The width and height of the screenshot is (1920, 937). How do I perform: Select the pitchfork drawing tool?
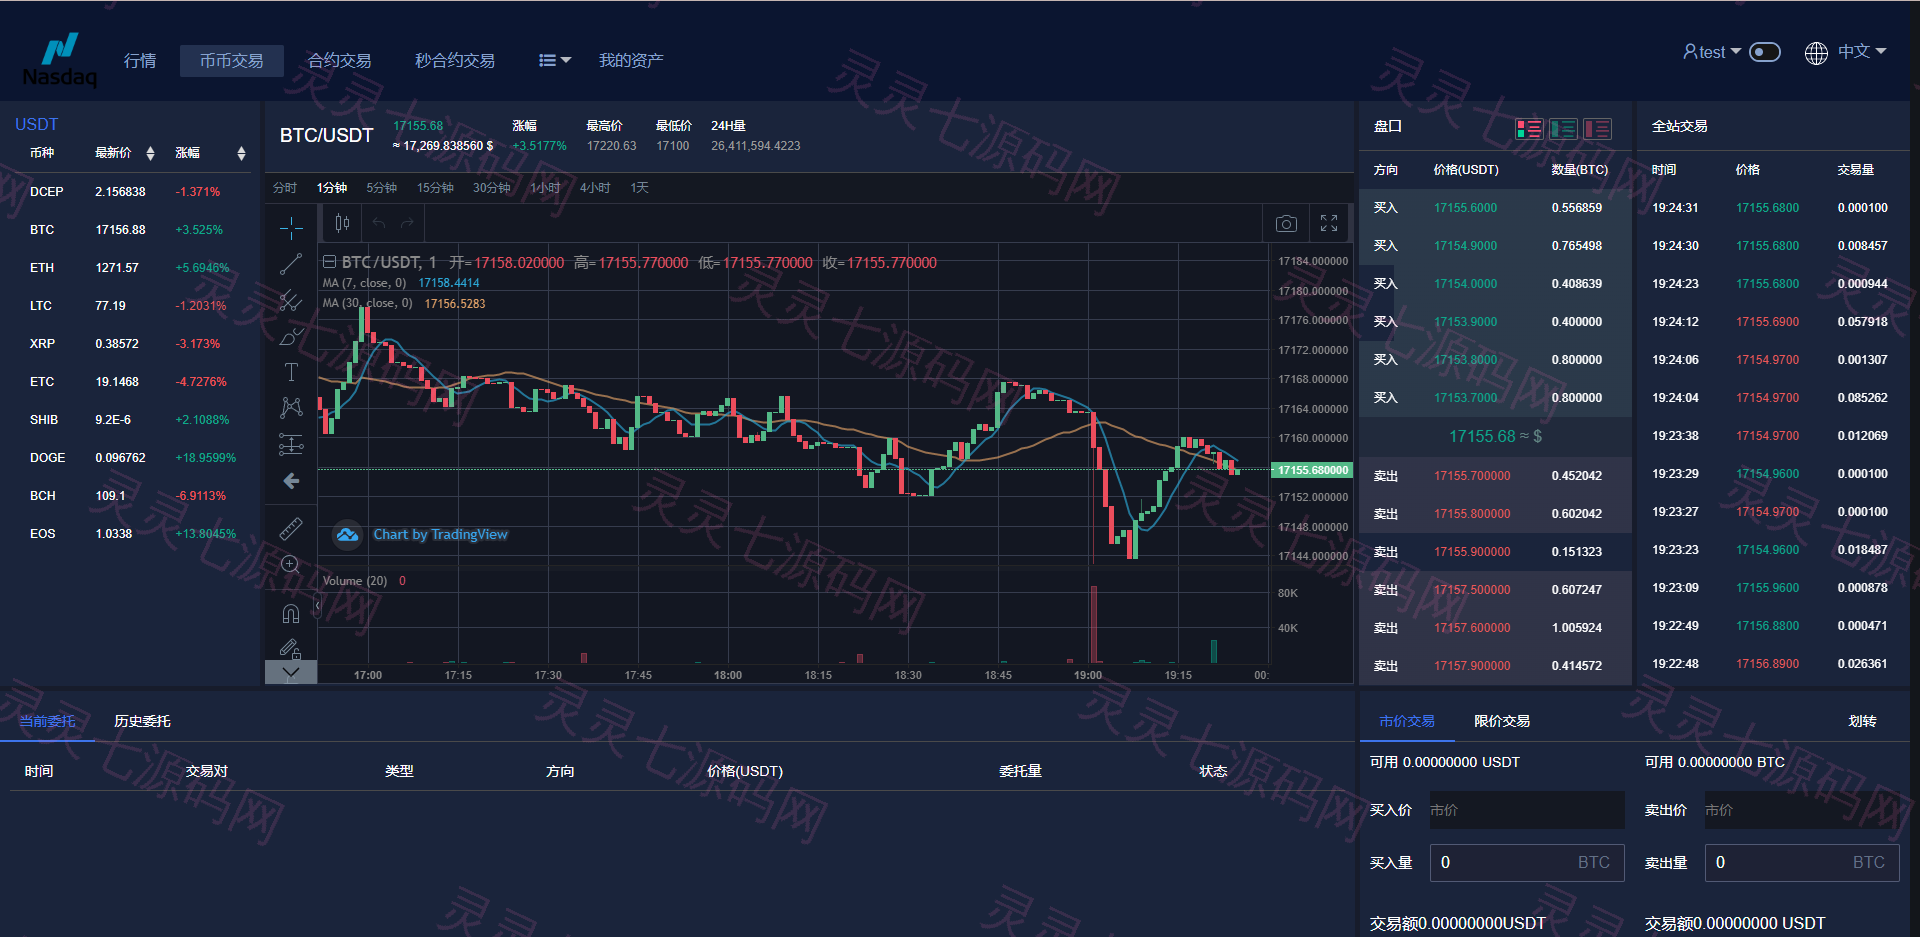coord(291,300)
